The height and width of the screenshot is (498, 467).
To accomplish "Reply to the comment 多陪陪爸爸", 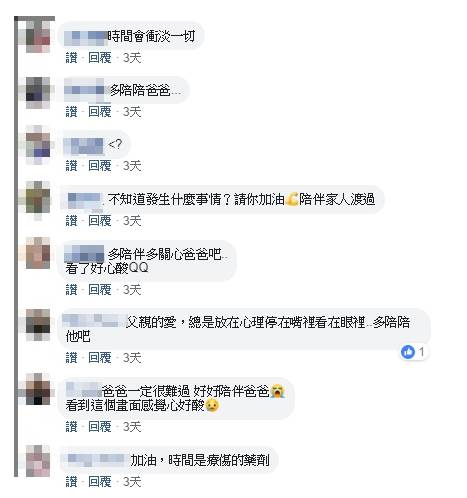I will [x=100, y=112].
